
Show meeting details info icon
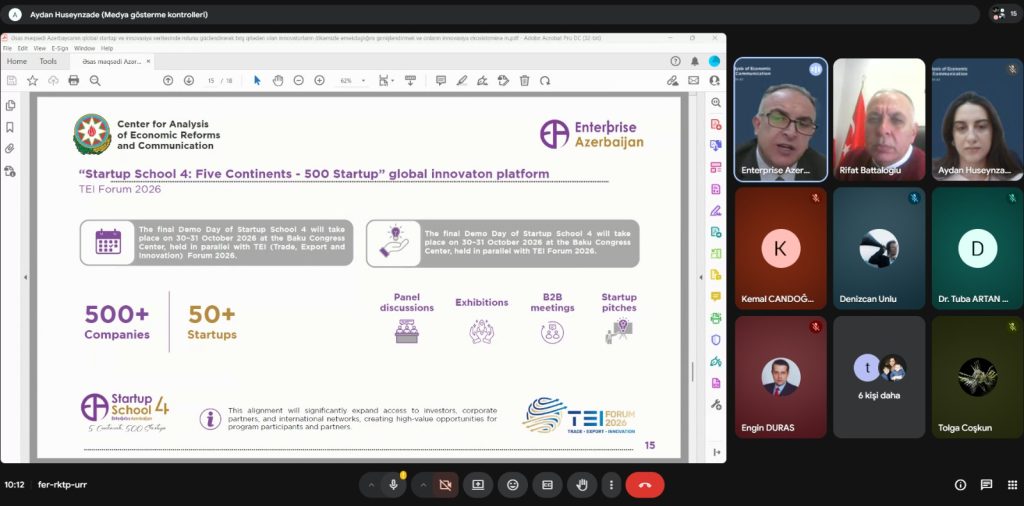click(x=960, y=485)
